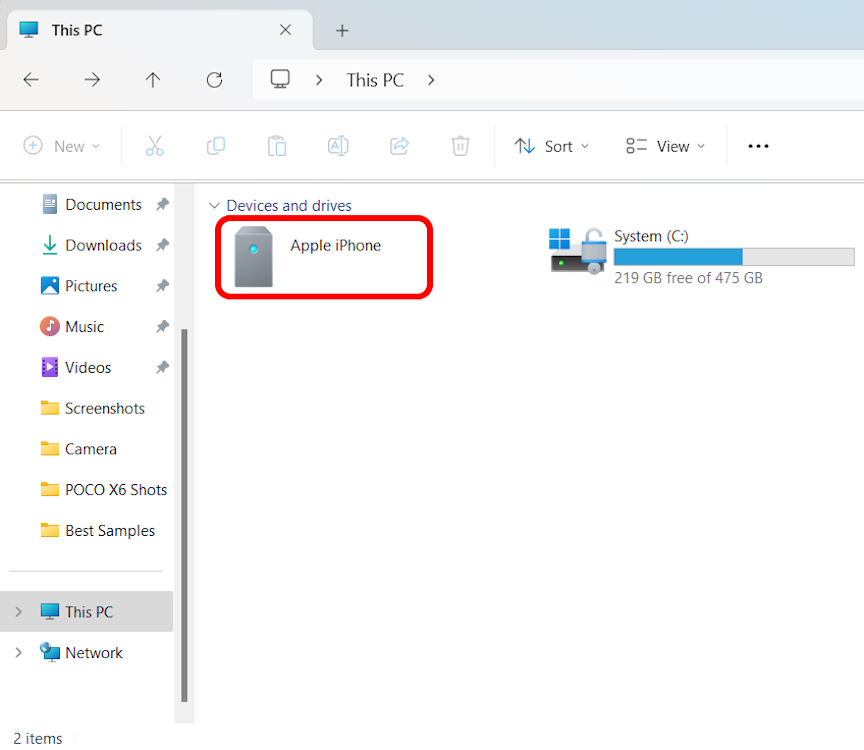The height and width of the screenshot is (750, 864).
Task: Open a new tab with plus button
Action: pyautogui.click(x=342, y=30)
